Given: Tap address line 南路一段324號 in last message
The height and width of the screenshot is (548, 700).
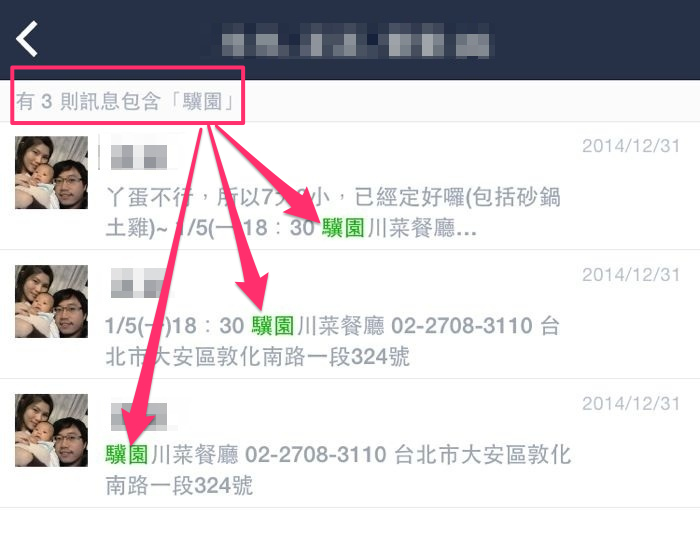Looking at the screenshot, I should point(179,486).
